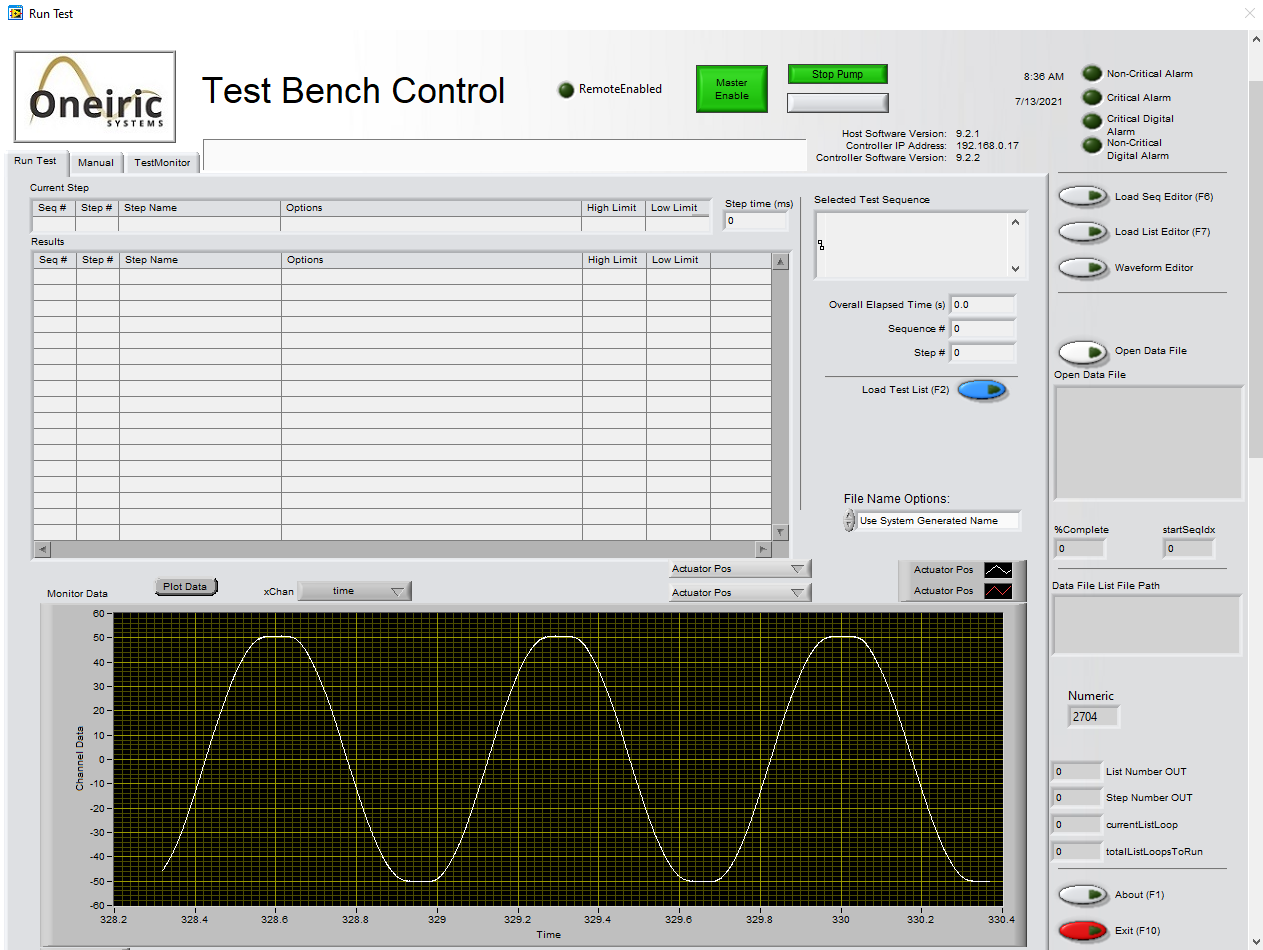Image resolution: width=1263 pixels, height=950 pixels.
Task: Switch to the Run Test tab
Action: (36, 161)
